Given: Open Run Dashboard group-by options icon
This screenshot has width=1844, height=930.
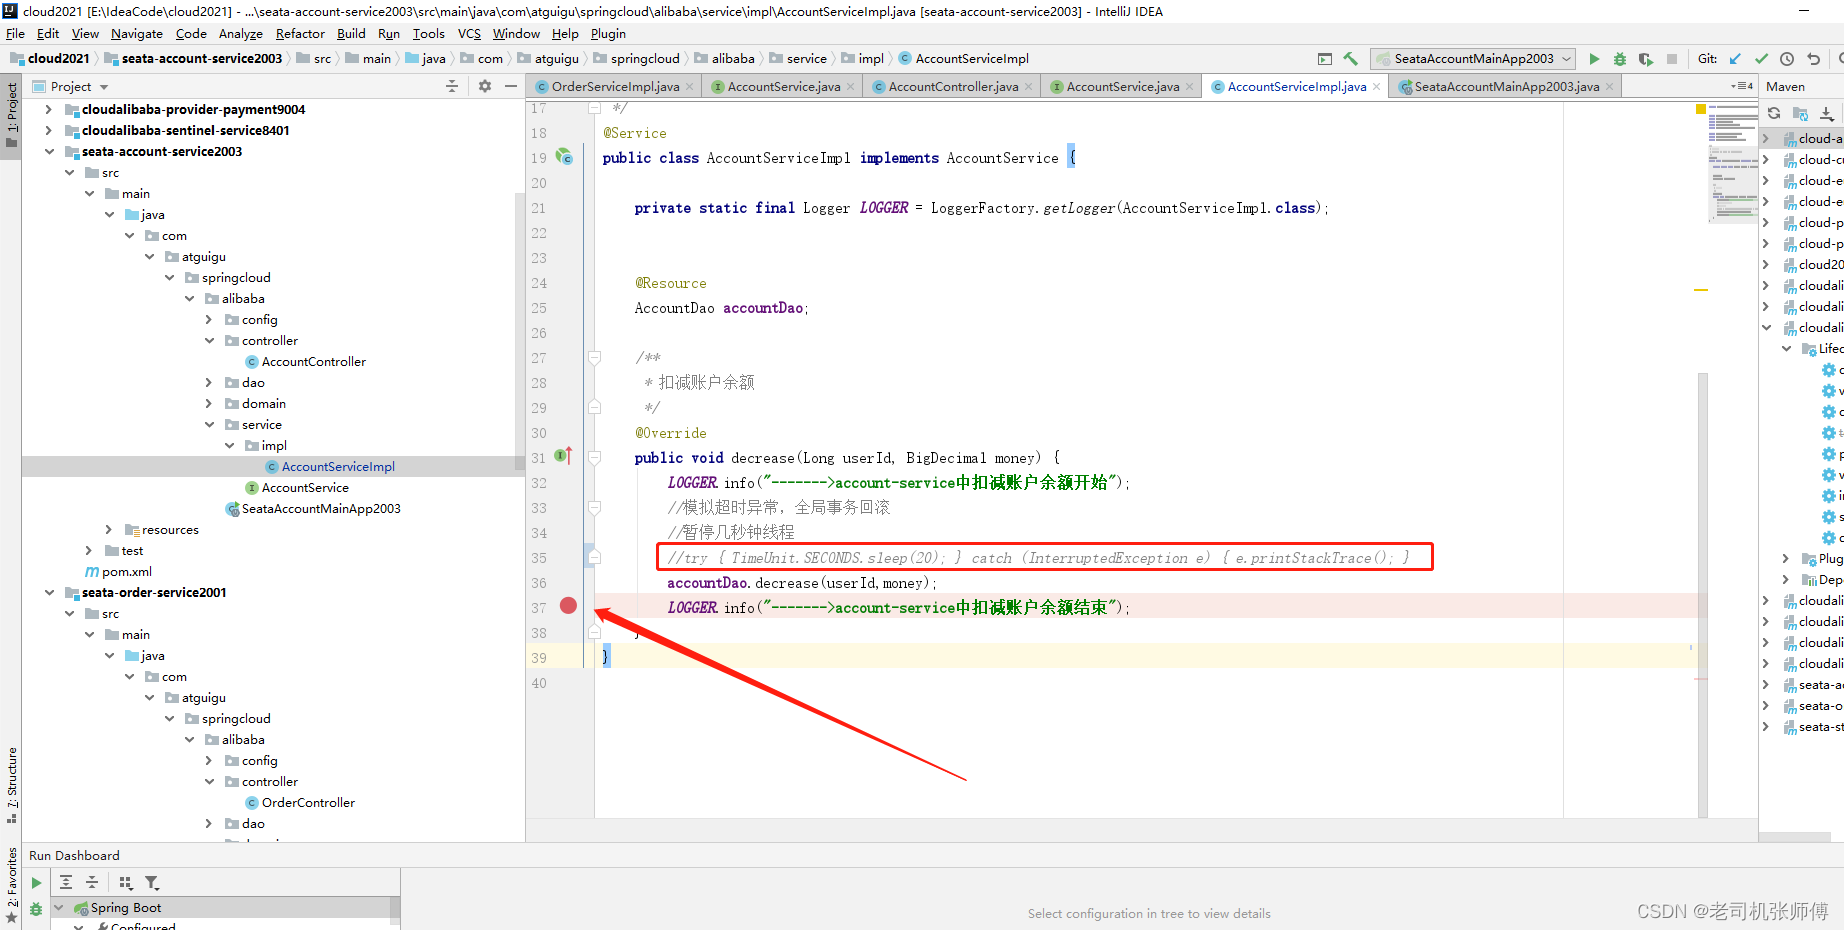Looking at the screenshot, I should tap(126, 882).
